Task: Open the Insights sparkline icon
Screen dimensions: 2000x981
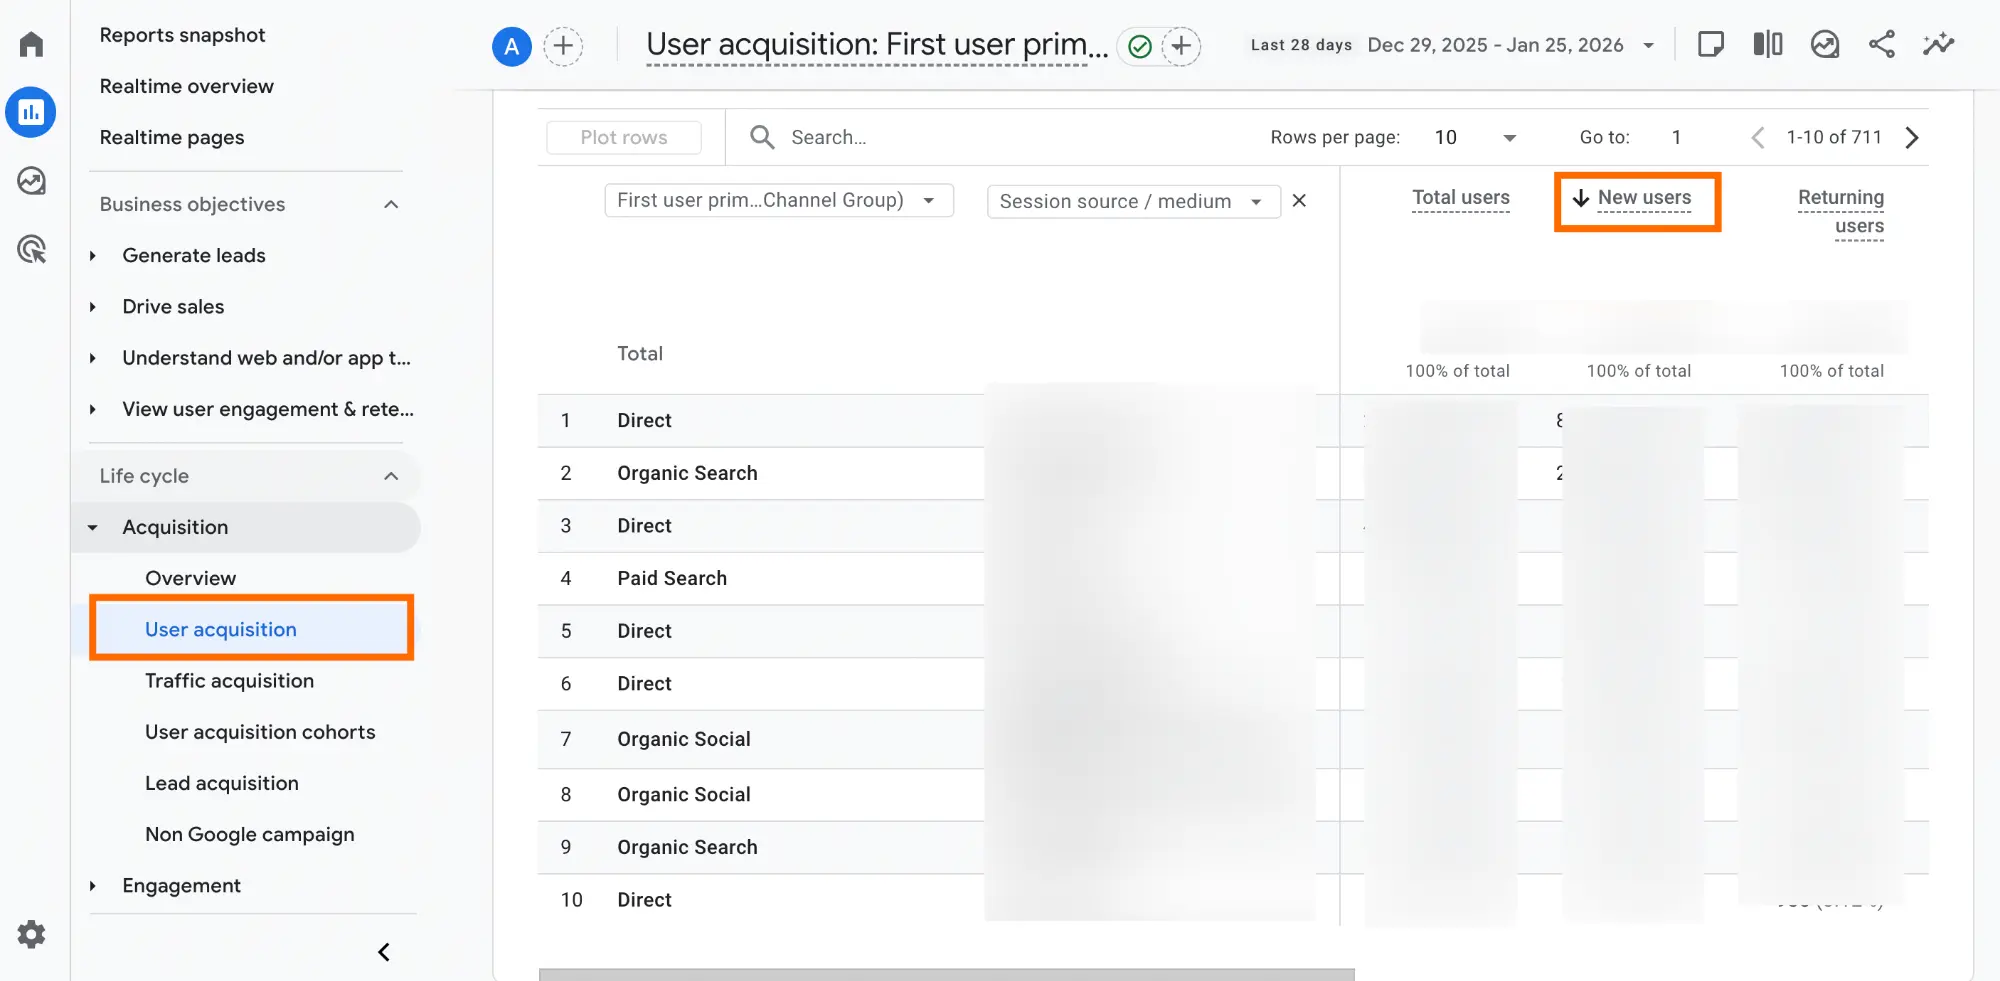Action: (1938, 45)
